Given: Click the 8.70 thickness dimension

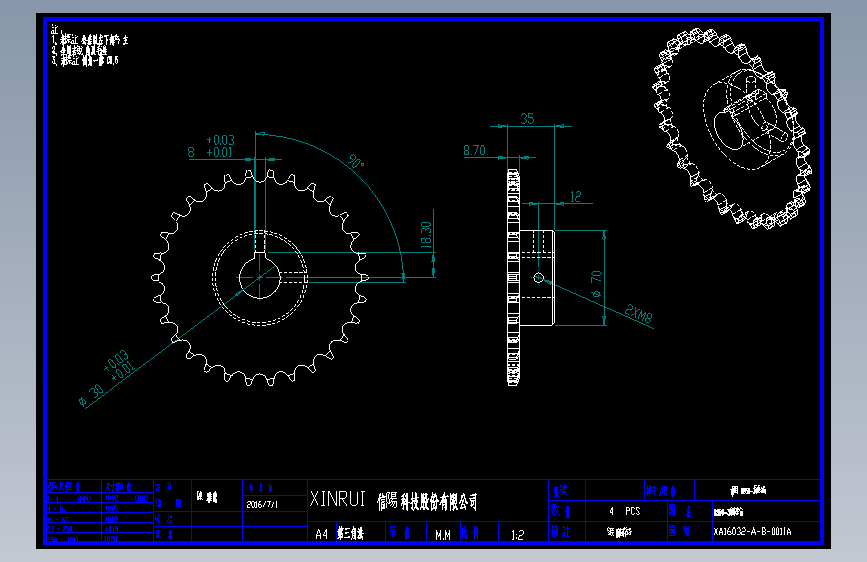Looking at the screenshot, I should tap(474, 150).
